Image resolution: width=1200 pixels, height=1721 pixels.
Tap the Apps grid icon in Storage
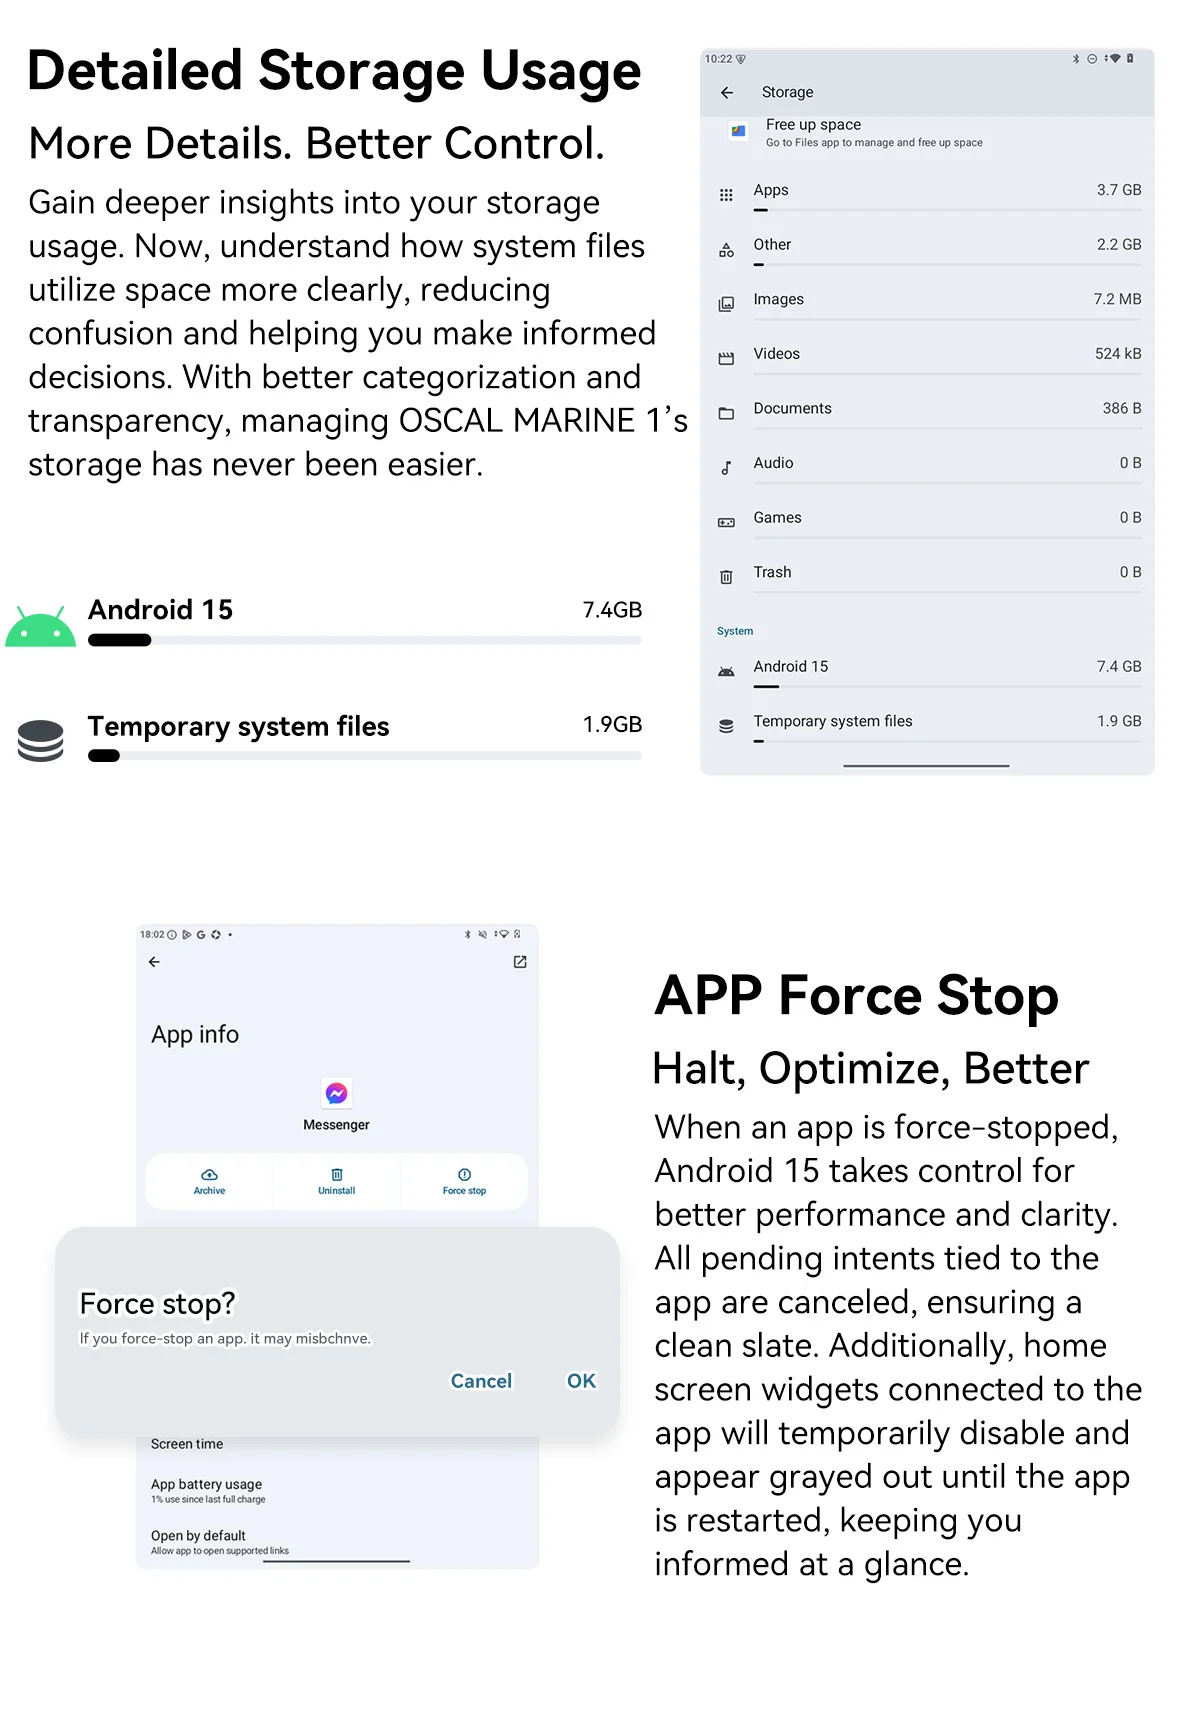click(726, 195)
